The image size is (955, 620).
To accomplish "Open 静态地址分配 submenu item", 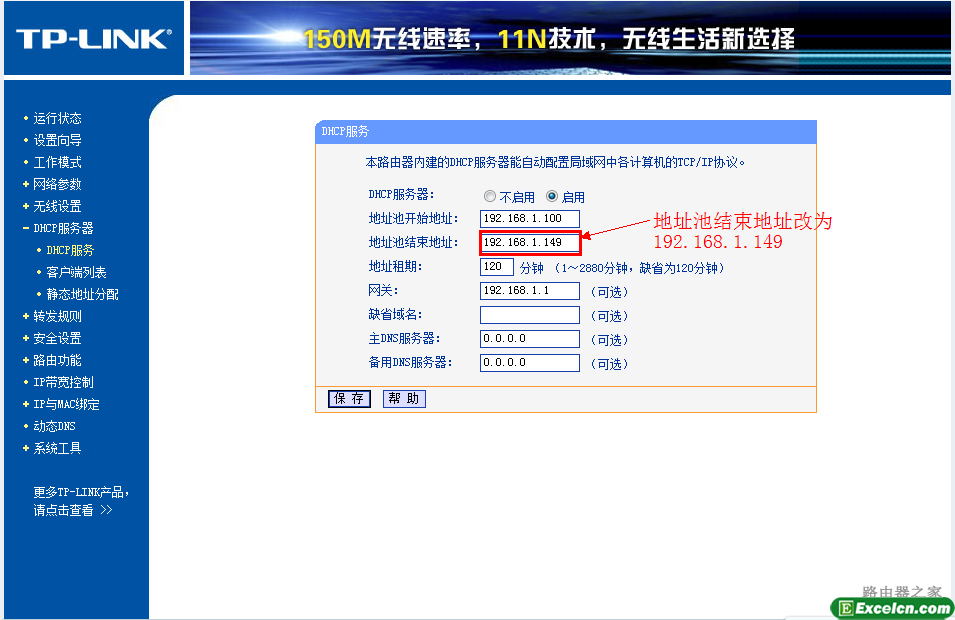I will tap(82, 294).
